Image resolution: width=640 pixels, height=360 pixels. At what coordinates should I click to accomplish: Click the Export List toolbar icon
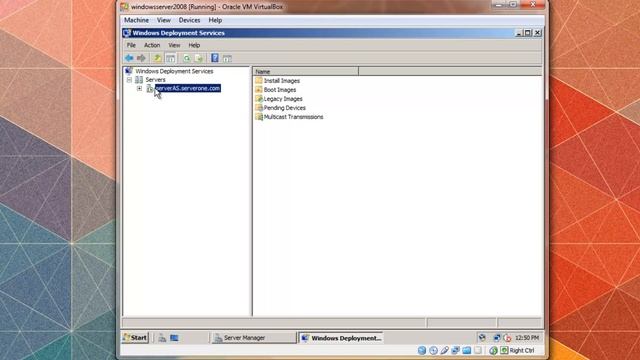point(199,58)
